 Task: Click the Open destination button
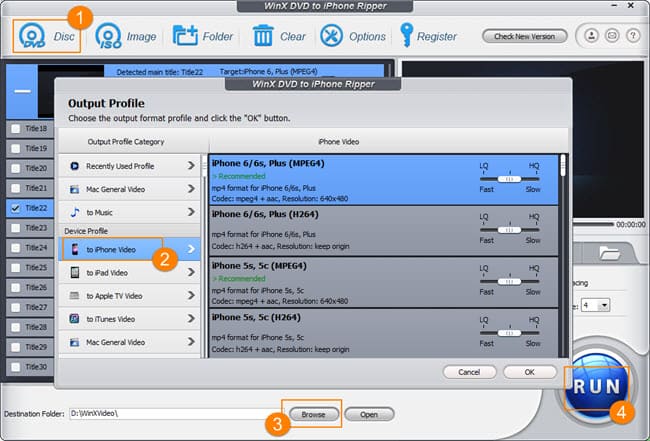[x=369, y=414]
